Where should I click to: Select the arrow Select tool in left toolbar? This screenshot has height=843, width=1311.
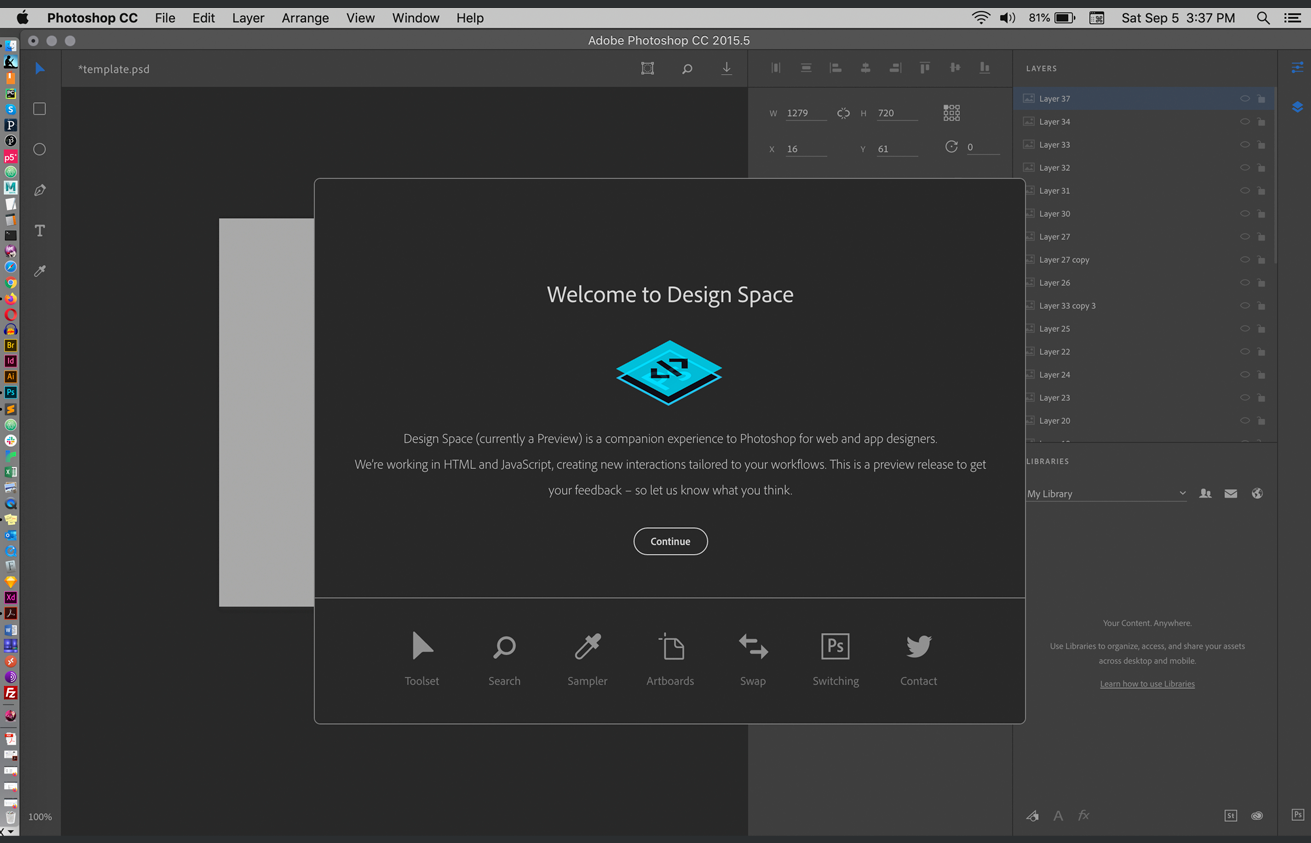[40, 69]
